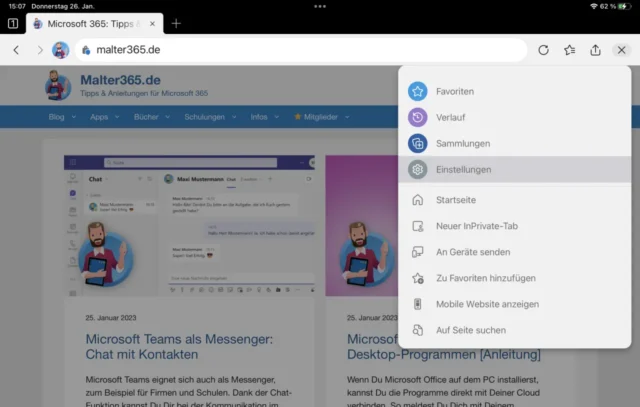Image resolution: width=640 pixels, height=407 pixels.
Task: Reload the page with refresh icon
Action: 543,50
